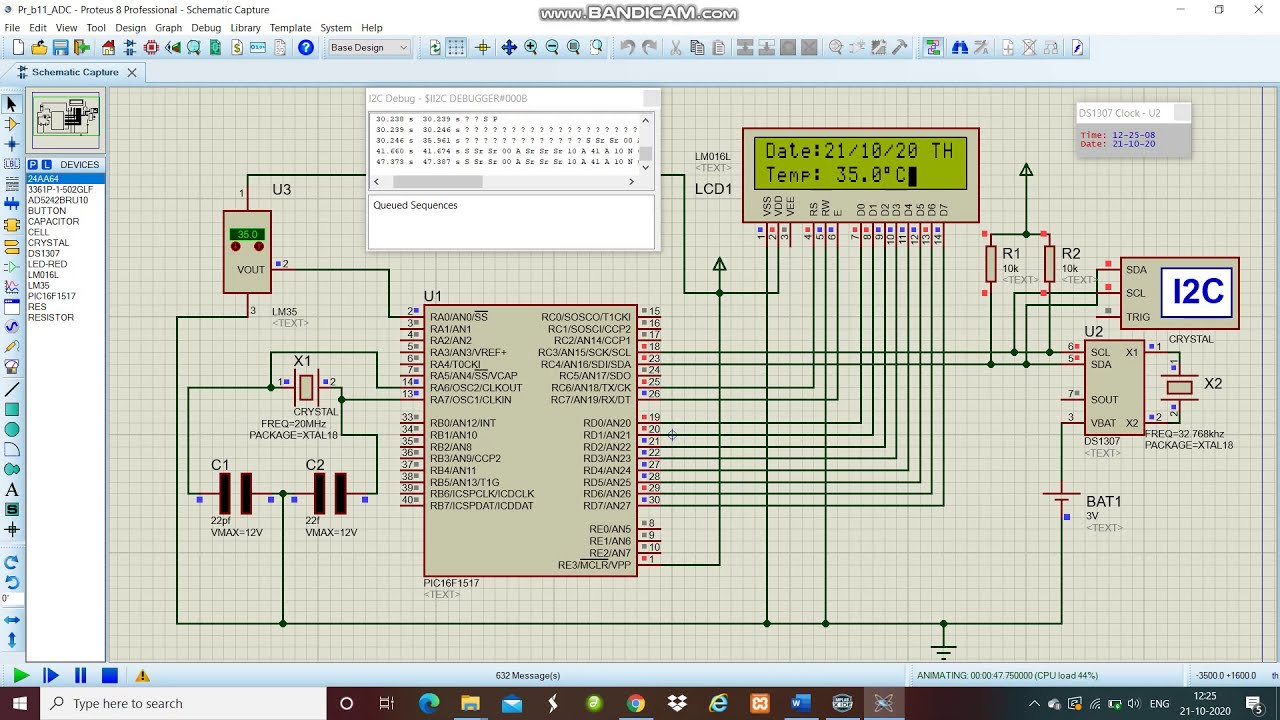Open the Debug menu
The image size is (1280, 720).
pos(206,28)
